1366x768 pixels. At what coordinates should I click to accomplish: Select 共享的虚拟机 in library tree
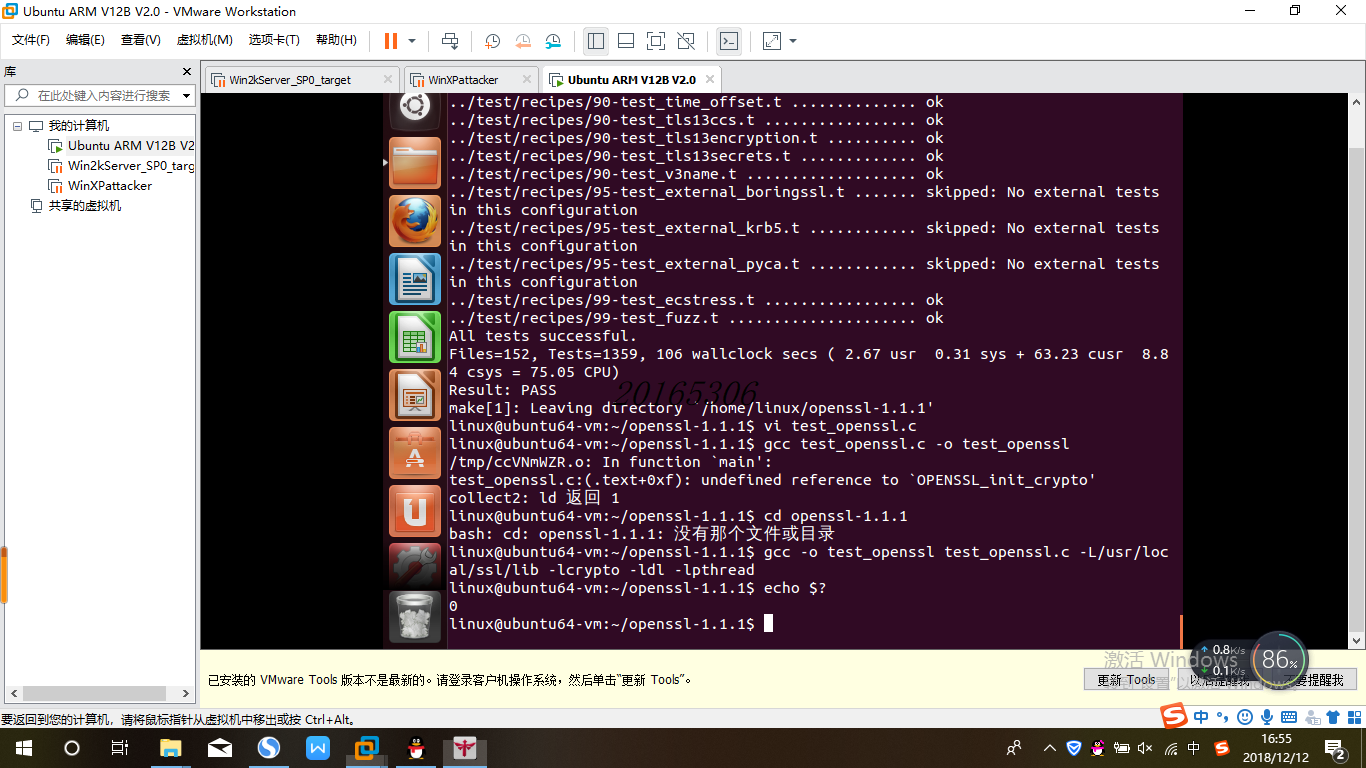(75, 206)
